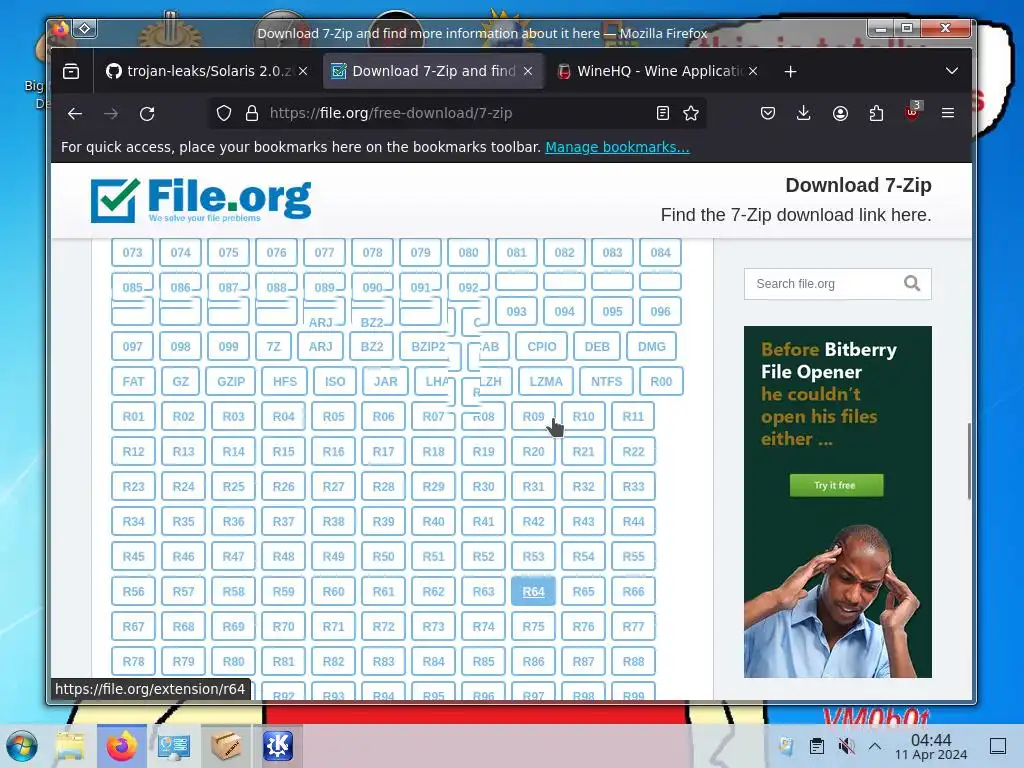This screenshot has width=1024, height=768.
Task: Open the NTFS extension link
Action: pyautogui.click(x=606, y=381)
